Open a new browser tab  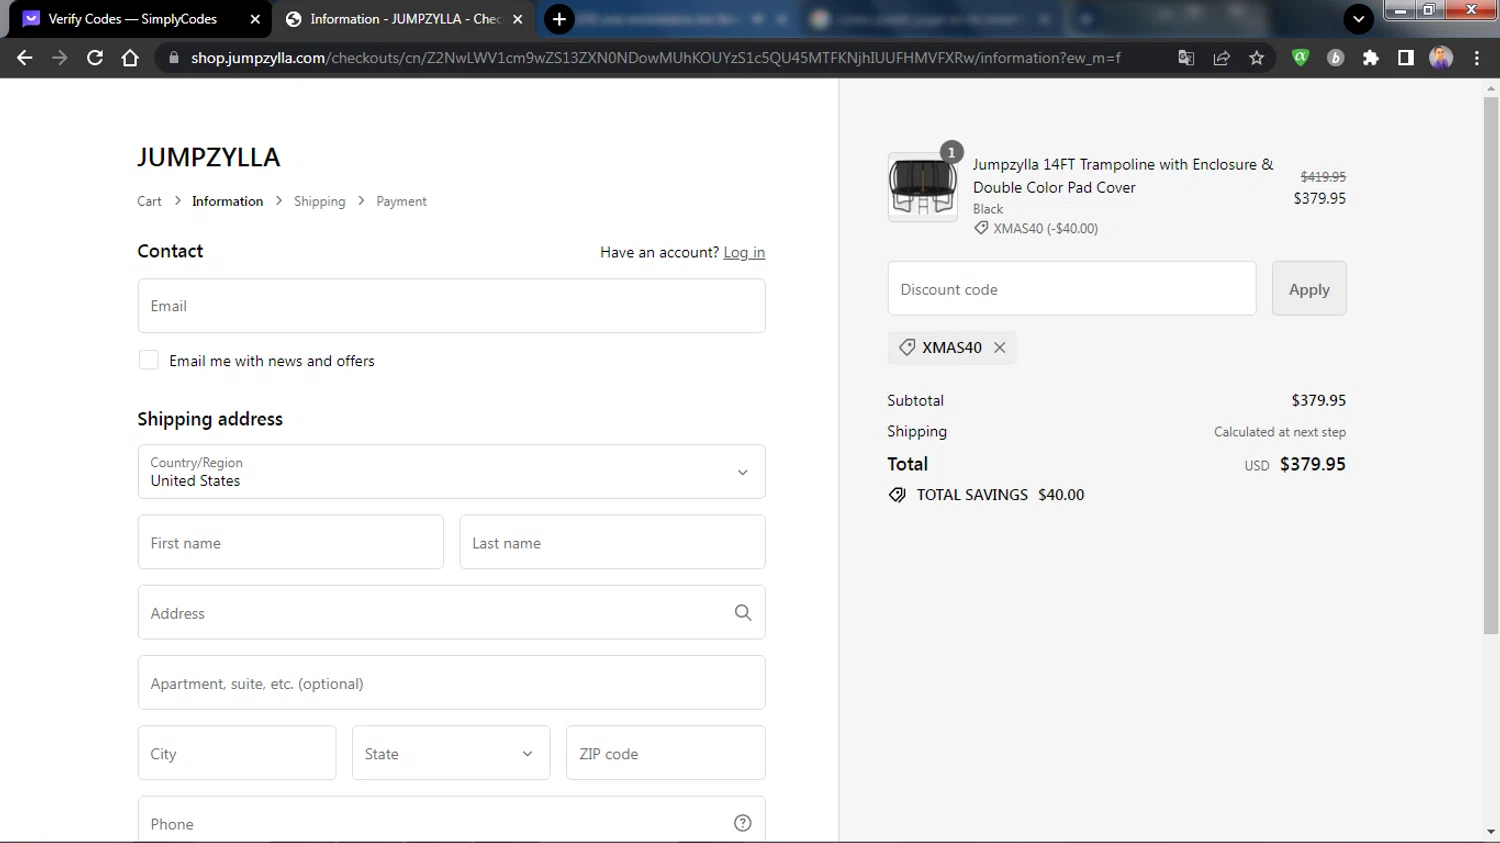pos(559,19)
